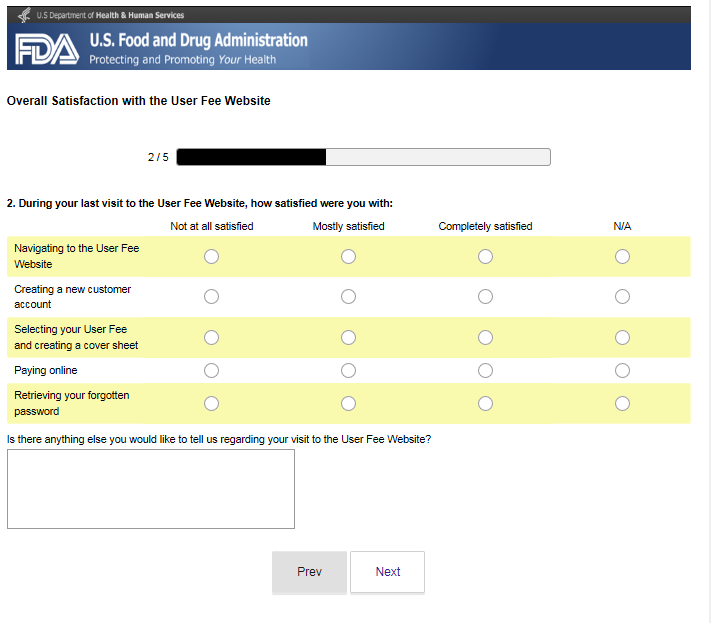Click the survey progress bar
711x623 pixels.
[363, 157]
